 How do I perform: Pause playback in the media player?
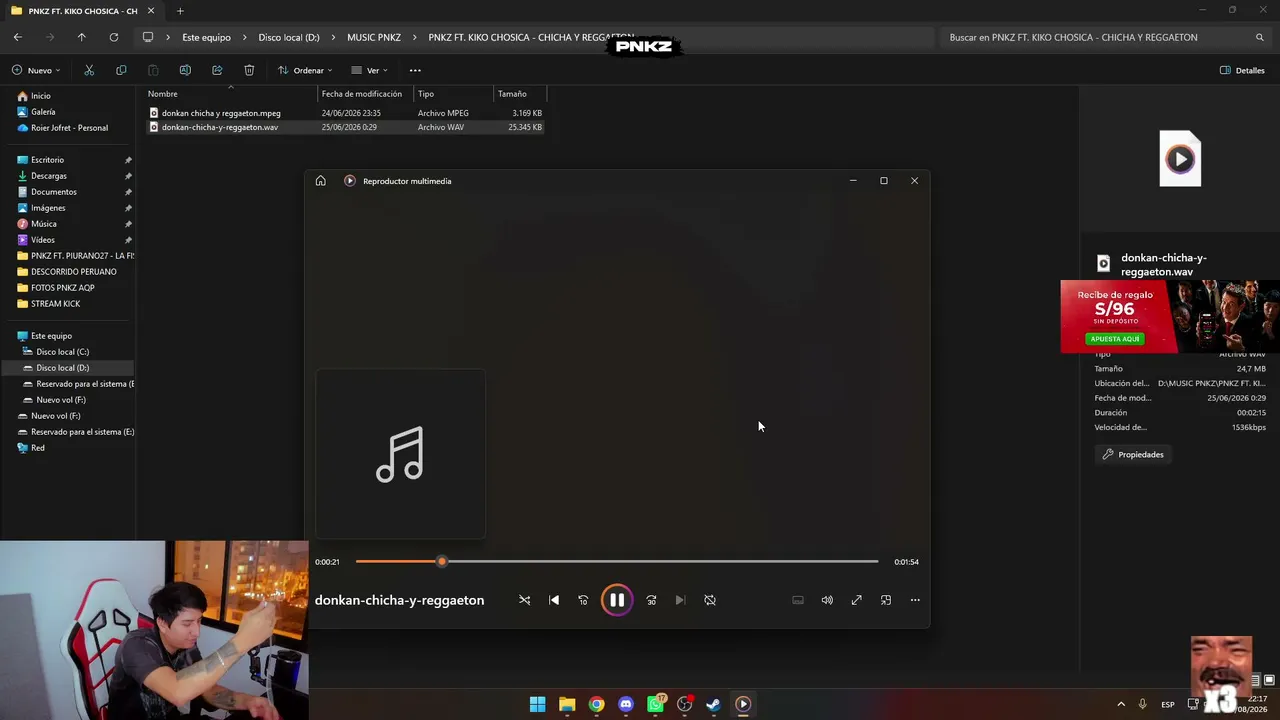pyautogui.click(x=617, y=600)
